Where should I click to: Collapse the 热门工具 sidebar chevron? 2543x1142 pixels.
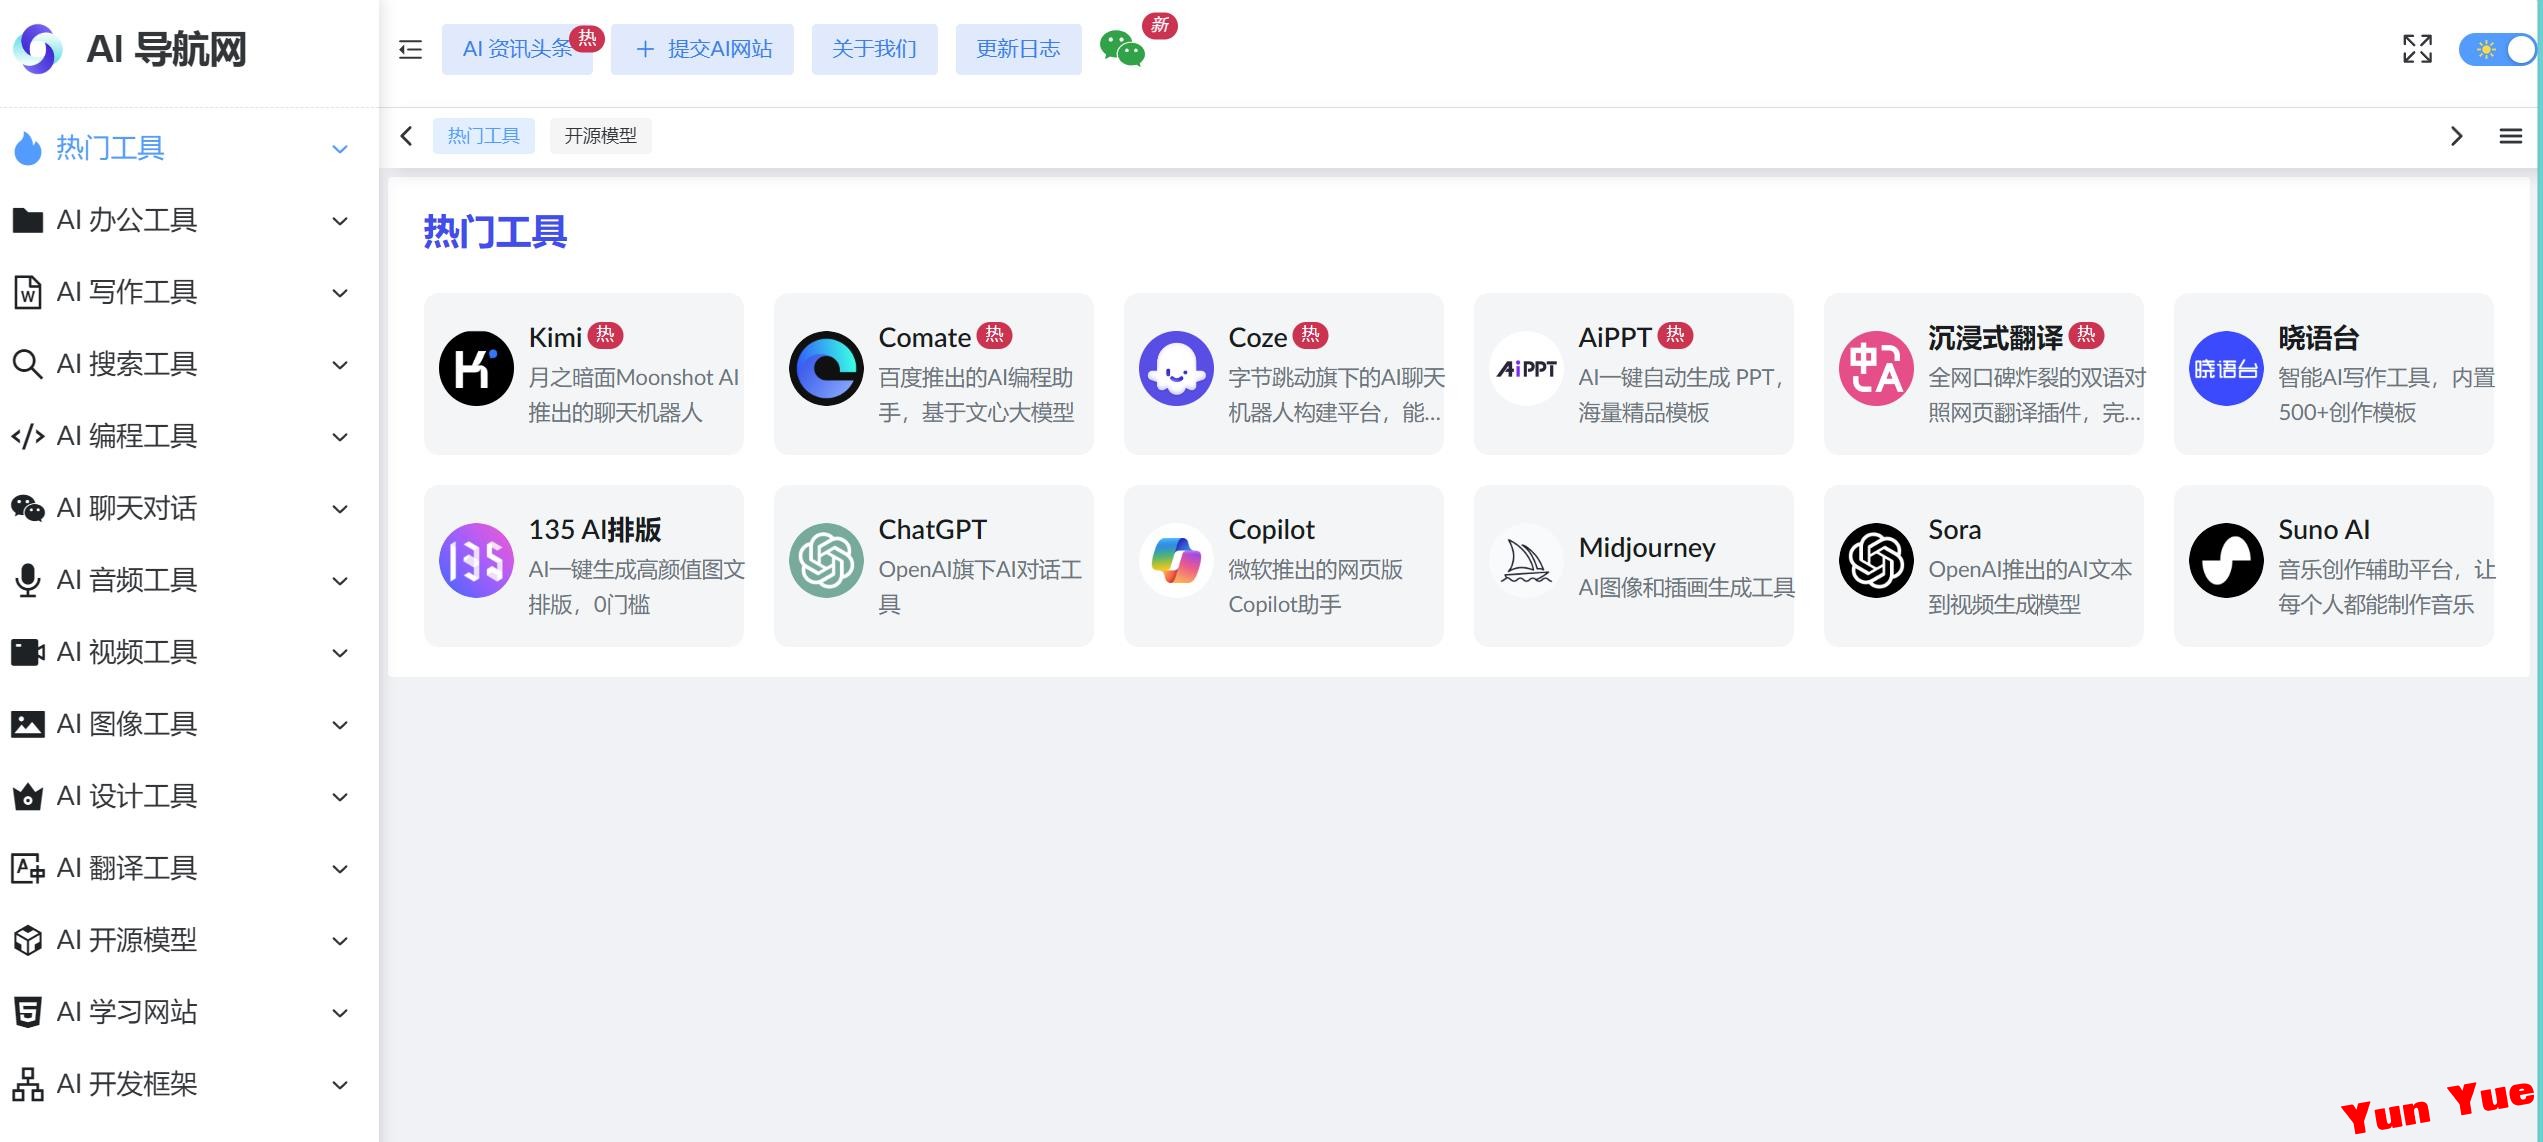tap(340, 149)
